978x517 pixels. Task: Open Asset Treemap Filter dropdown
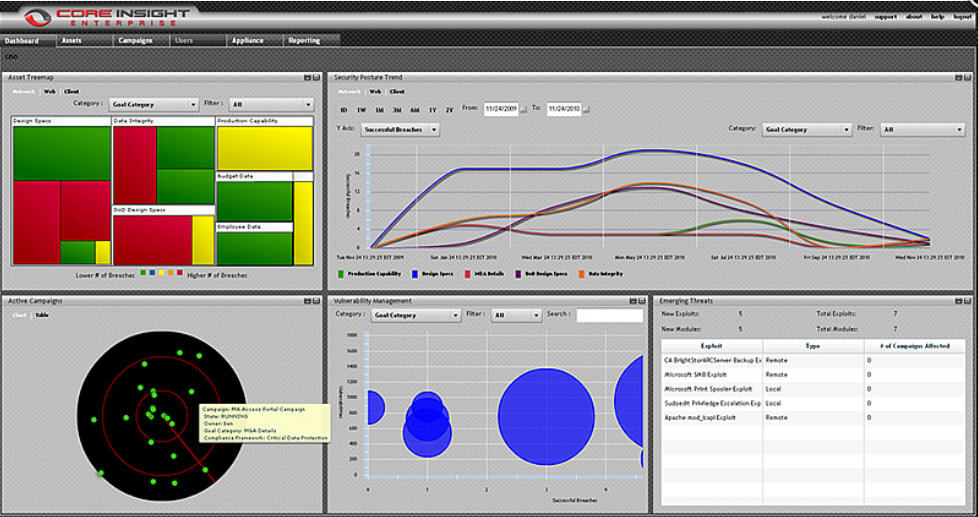[x=271, y=104]
